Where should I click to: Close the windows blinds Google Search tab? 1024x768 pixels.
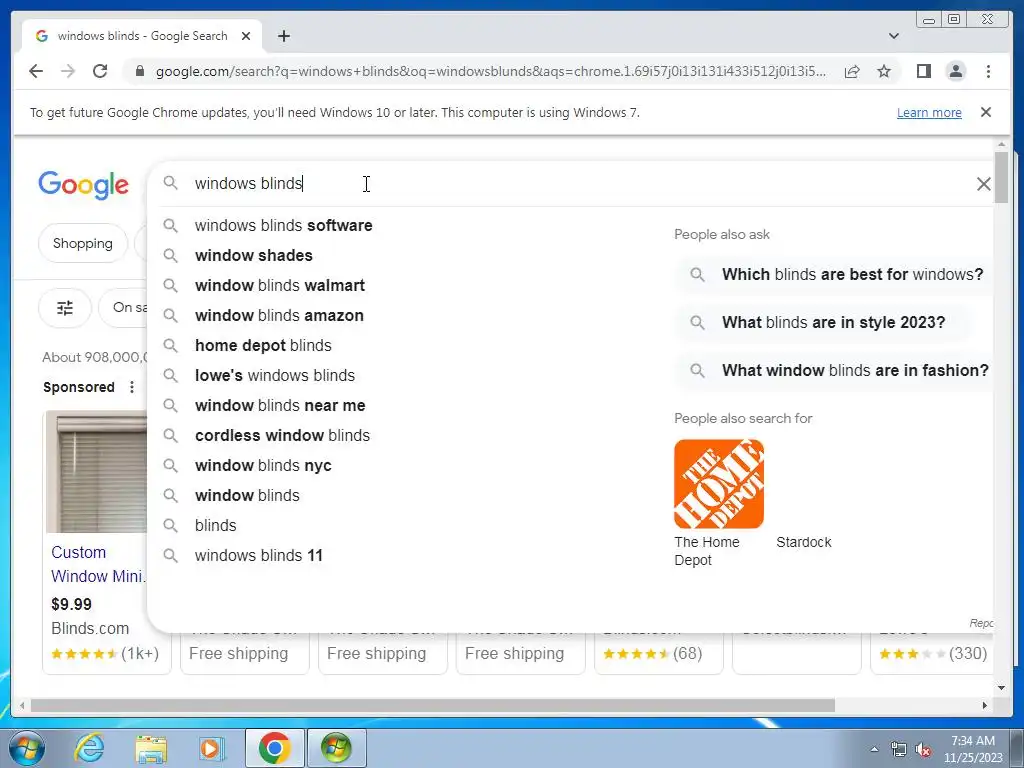tap(246, 36)
